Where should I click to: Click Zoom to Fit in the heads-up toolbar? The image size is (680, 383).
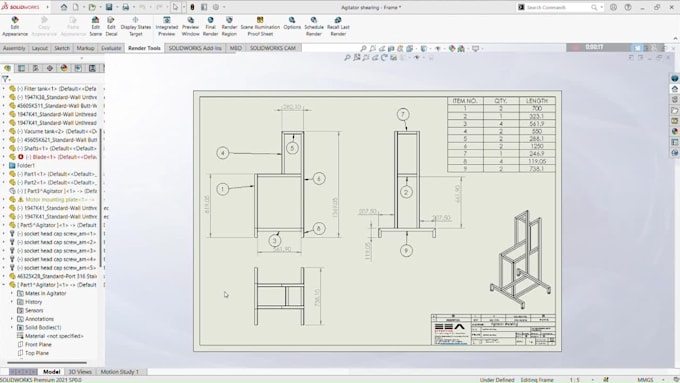(363, 49)
